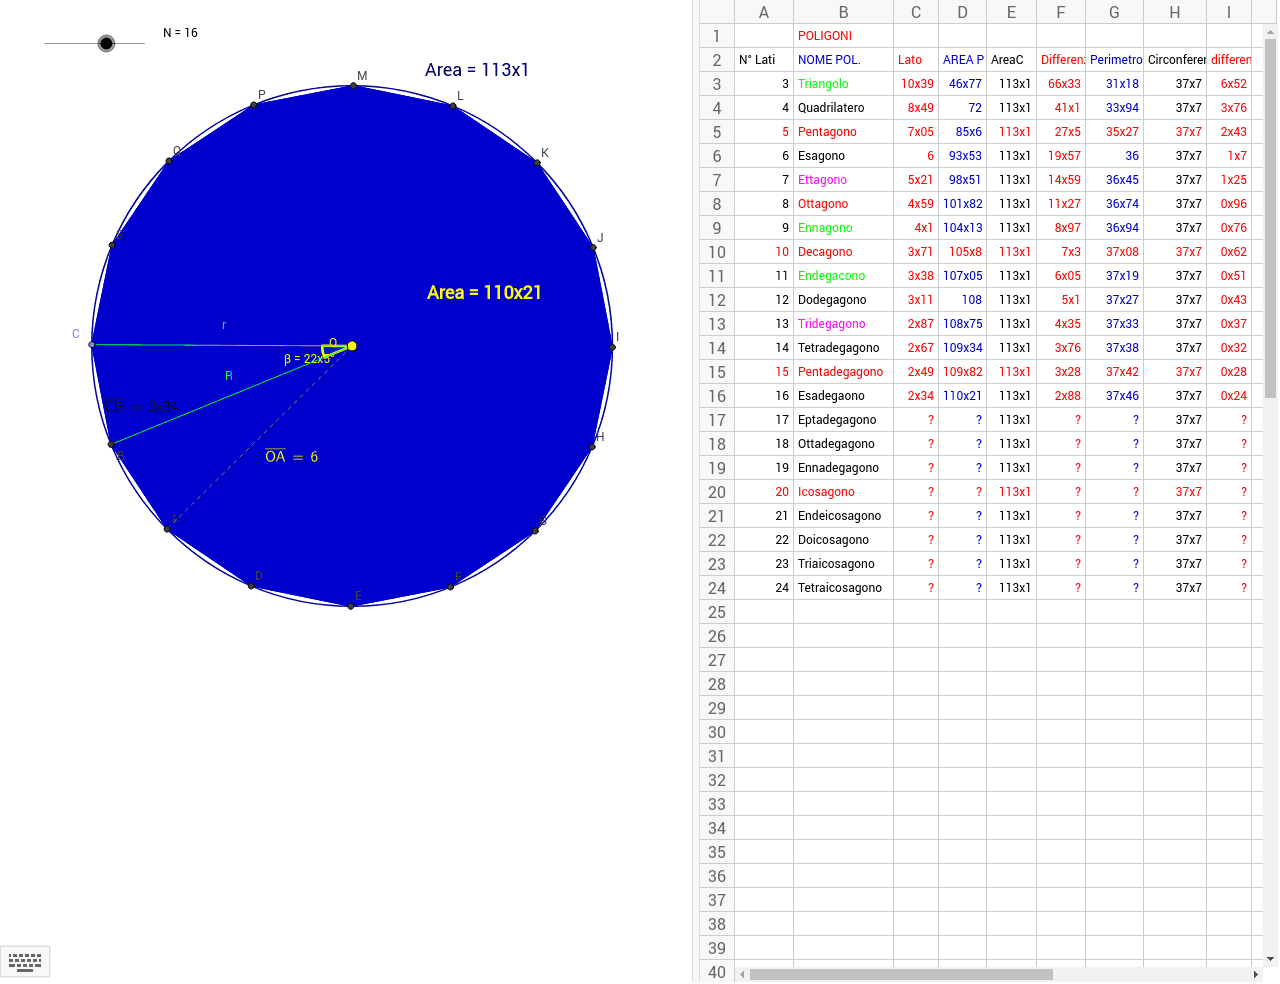This screenshot has height=984, width=1280.
Task: Click the Eptadegagono cell
Action: (844, 420)
